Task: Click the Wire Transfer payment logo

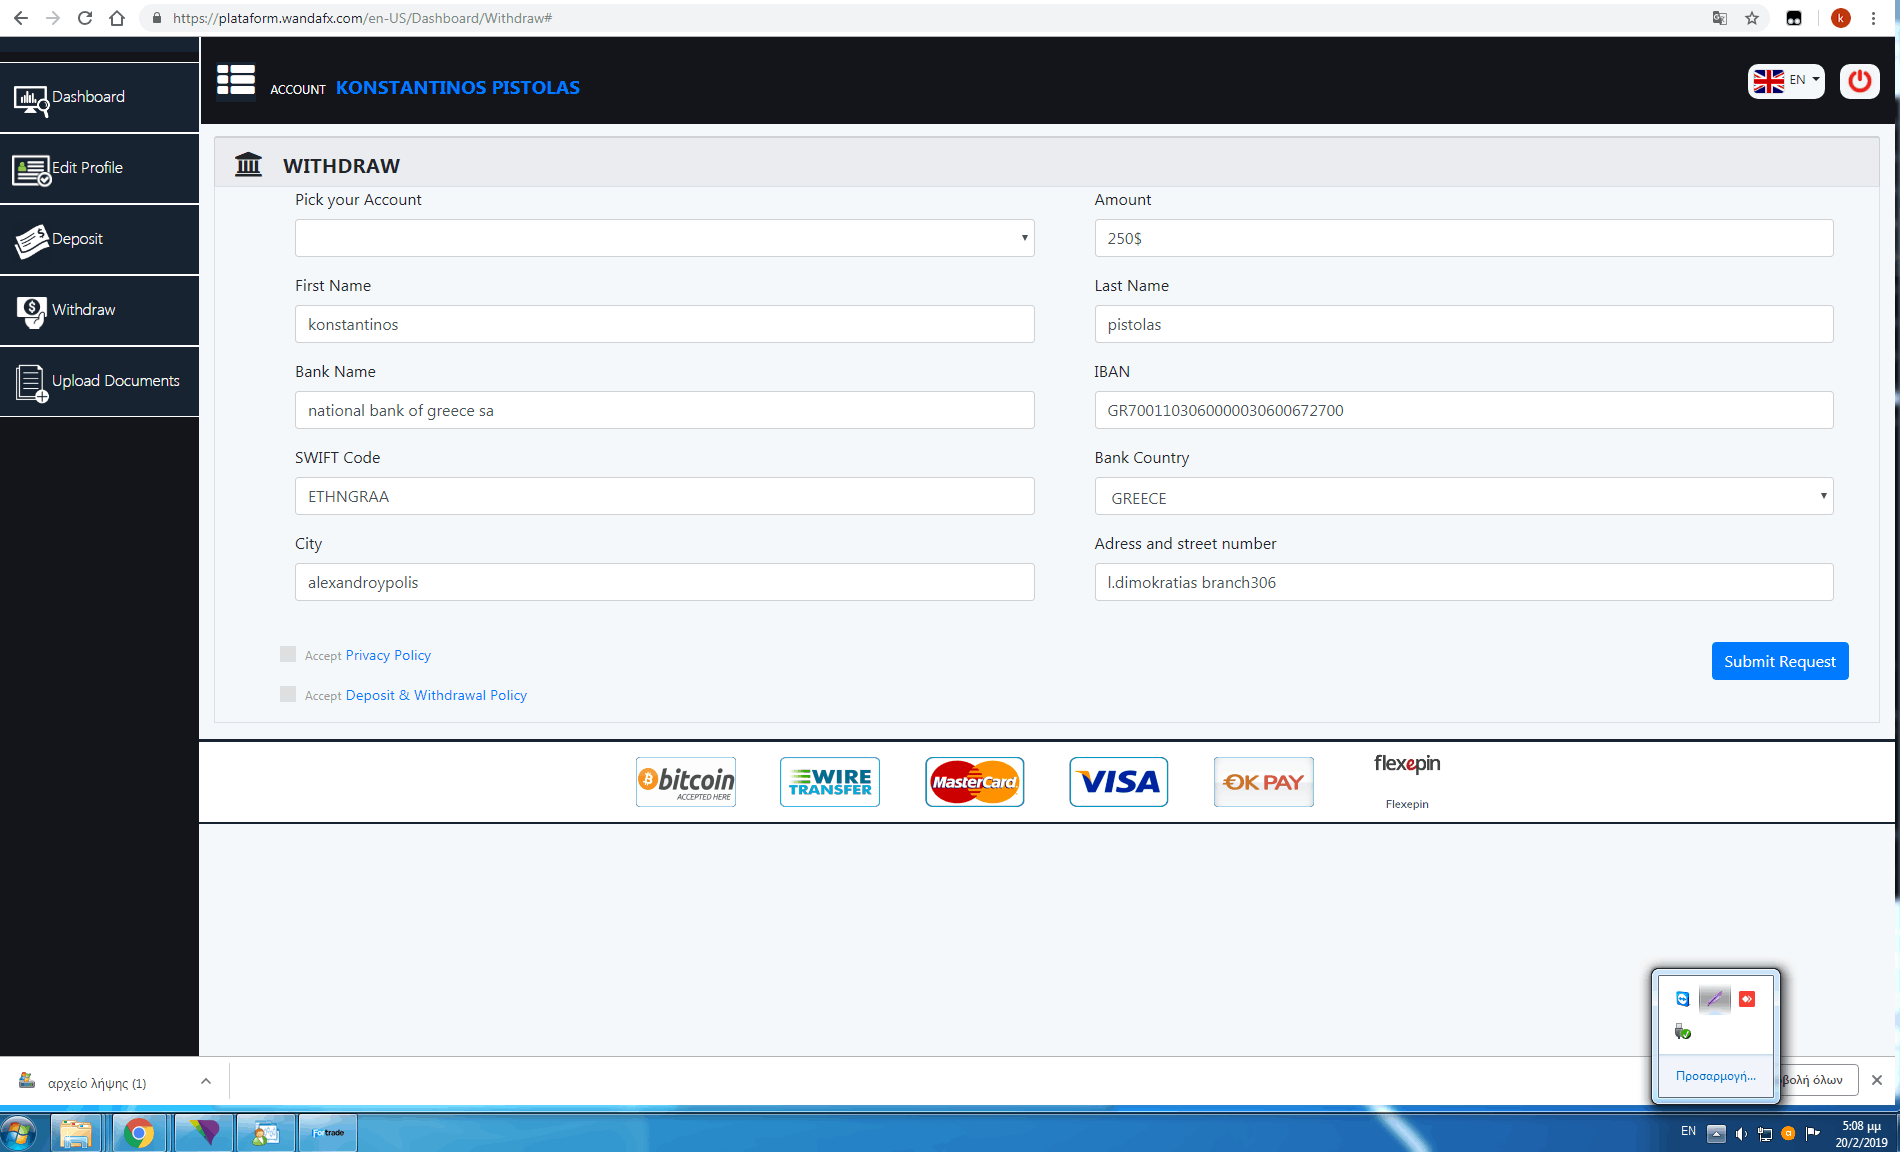Action: (x=830, y=782)
